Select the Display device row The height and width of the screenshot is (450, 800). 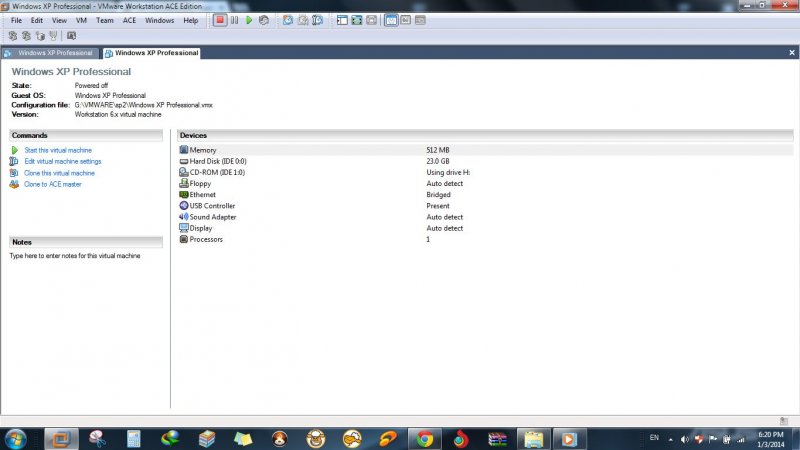tap(485, 228)
